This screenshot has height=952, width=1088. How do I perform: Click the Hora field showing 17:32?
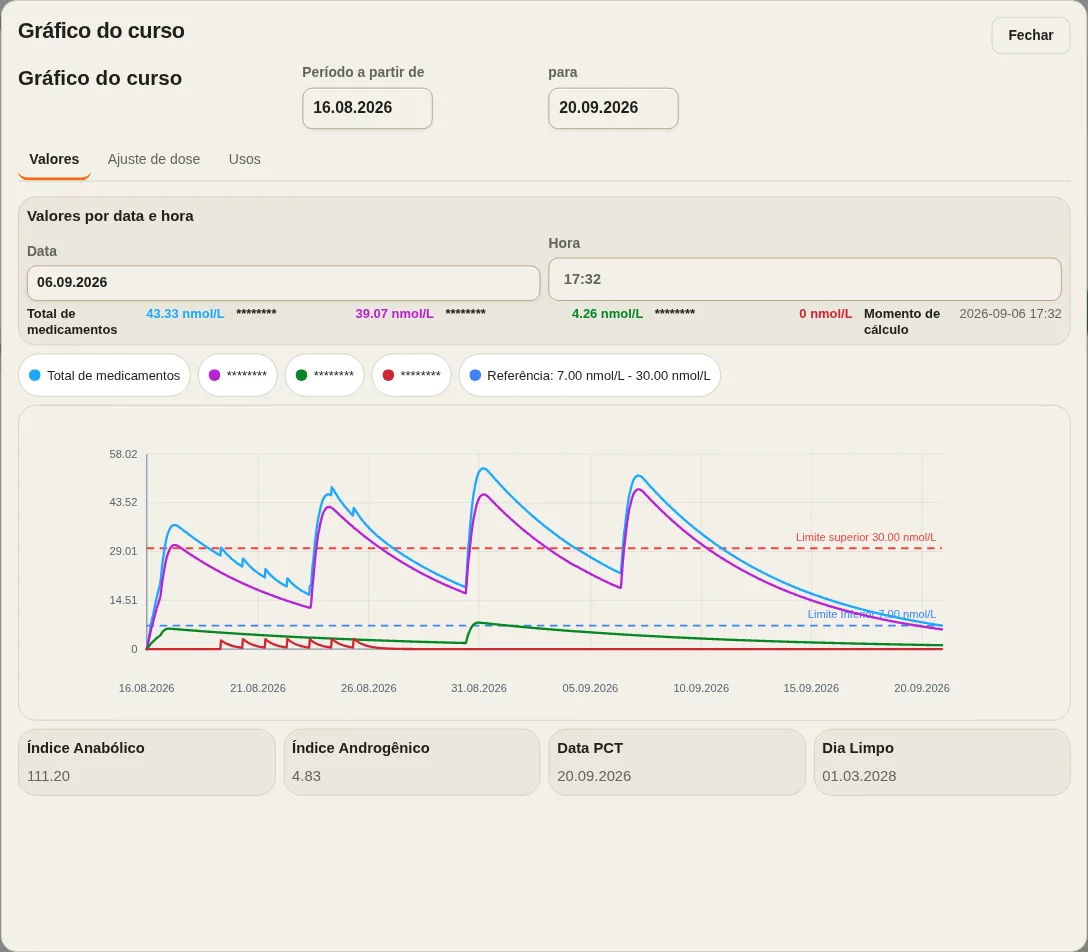click(805, 280)
